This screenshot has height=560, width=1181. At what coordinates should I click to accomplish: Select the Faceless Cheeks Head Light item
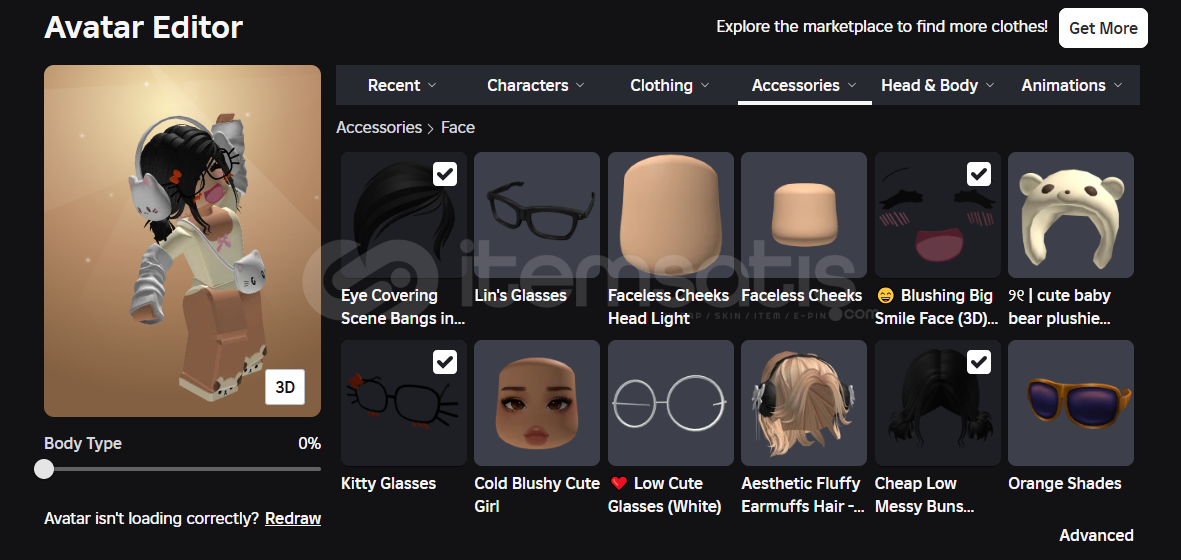670,215
